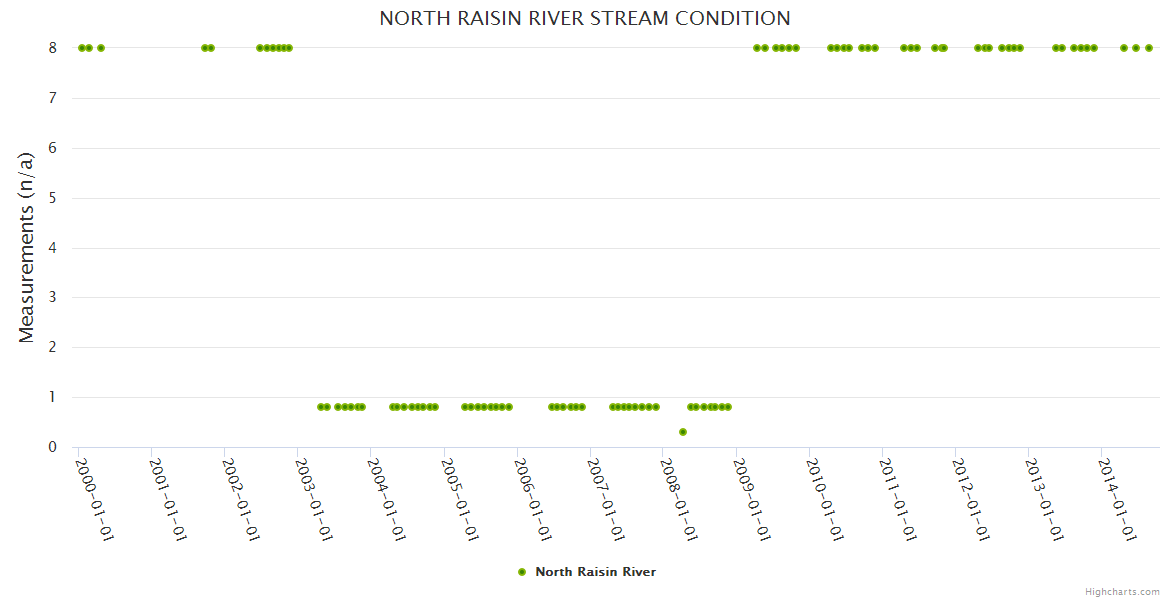Open the Highcharts.com credits link

point(1122,591)
